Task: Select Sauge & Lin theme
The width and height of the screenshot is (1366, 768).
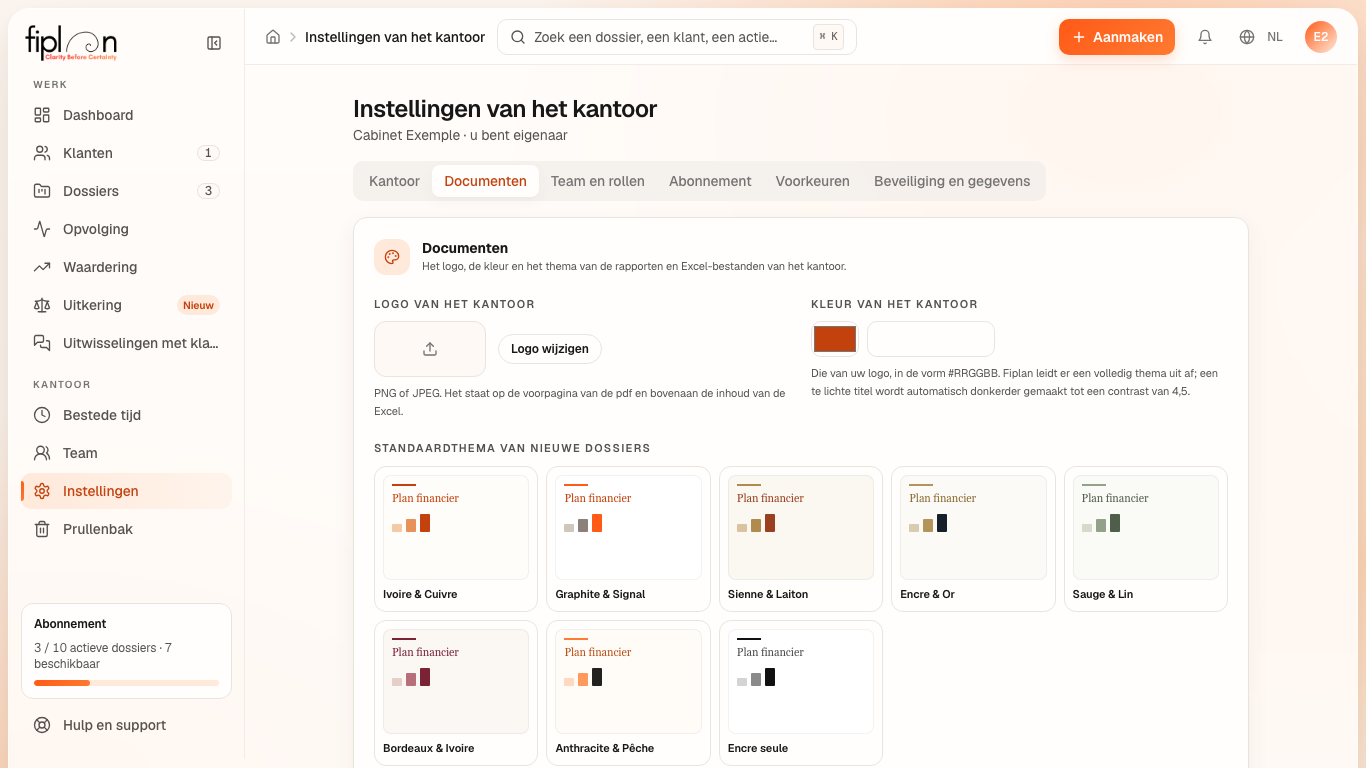Action: click(x=1146, y=539)
